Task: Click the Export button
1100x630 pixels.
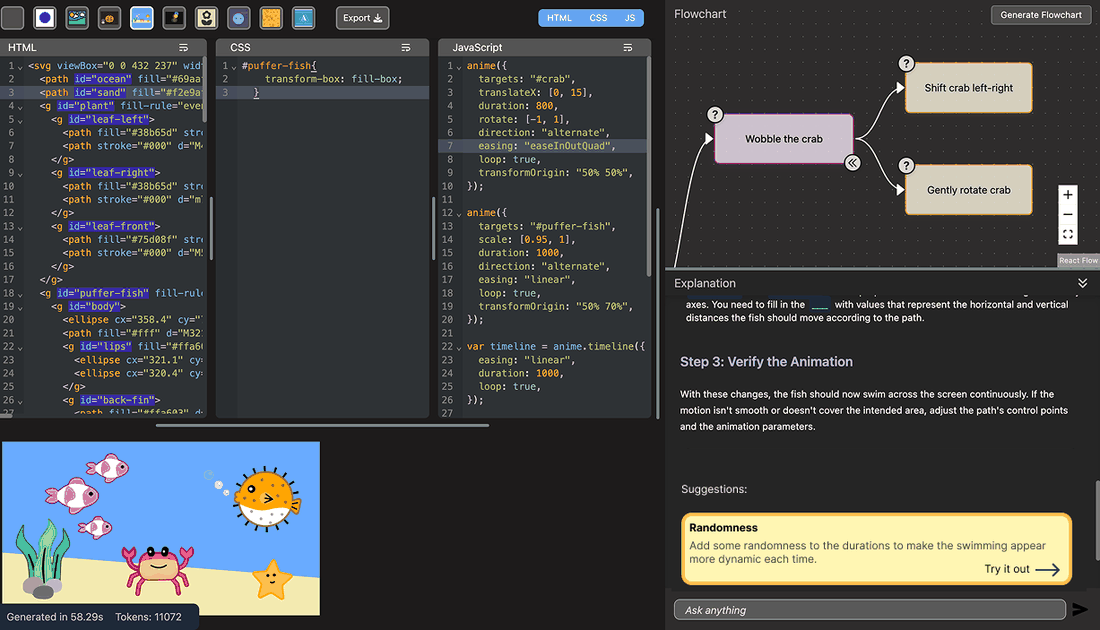Action: [362, 18]
